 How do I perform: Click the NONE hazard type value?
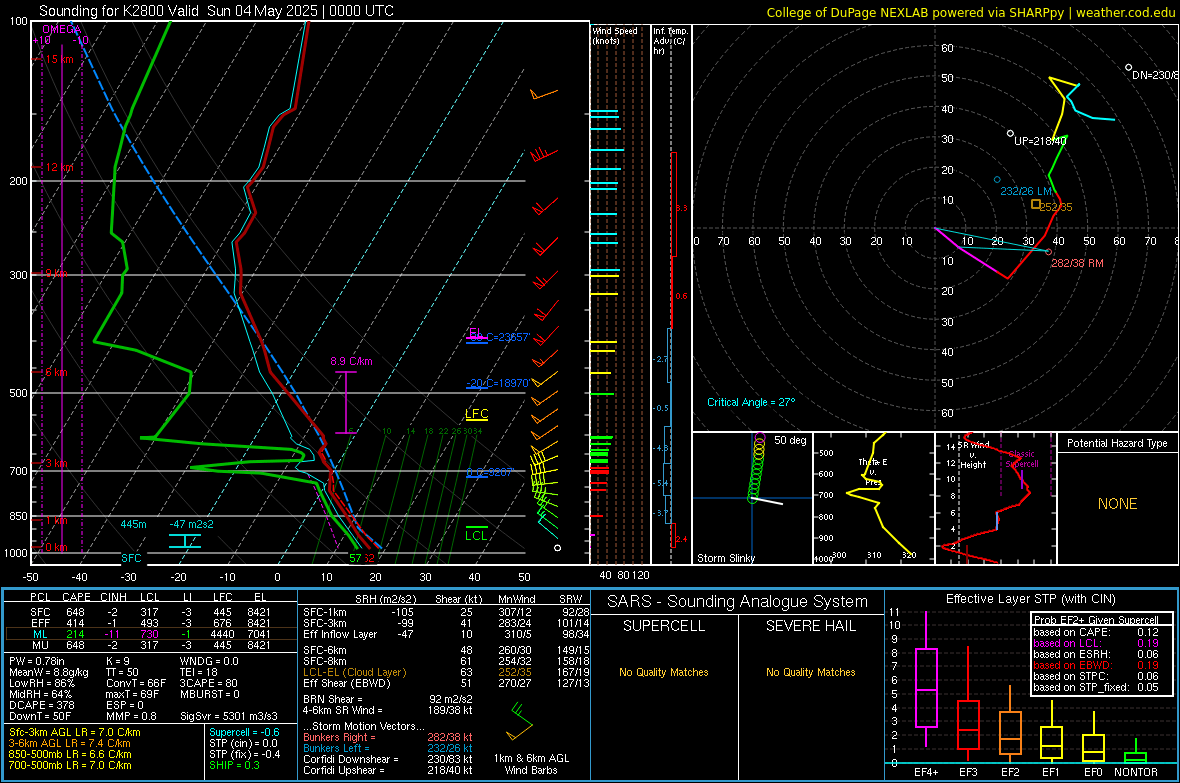pos(1117,504)
